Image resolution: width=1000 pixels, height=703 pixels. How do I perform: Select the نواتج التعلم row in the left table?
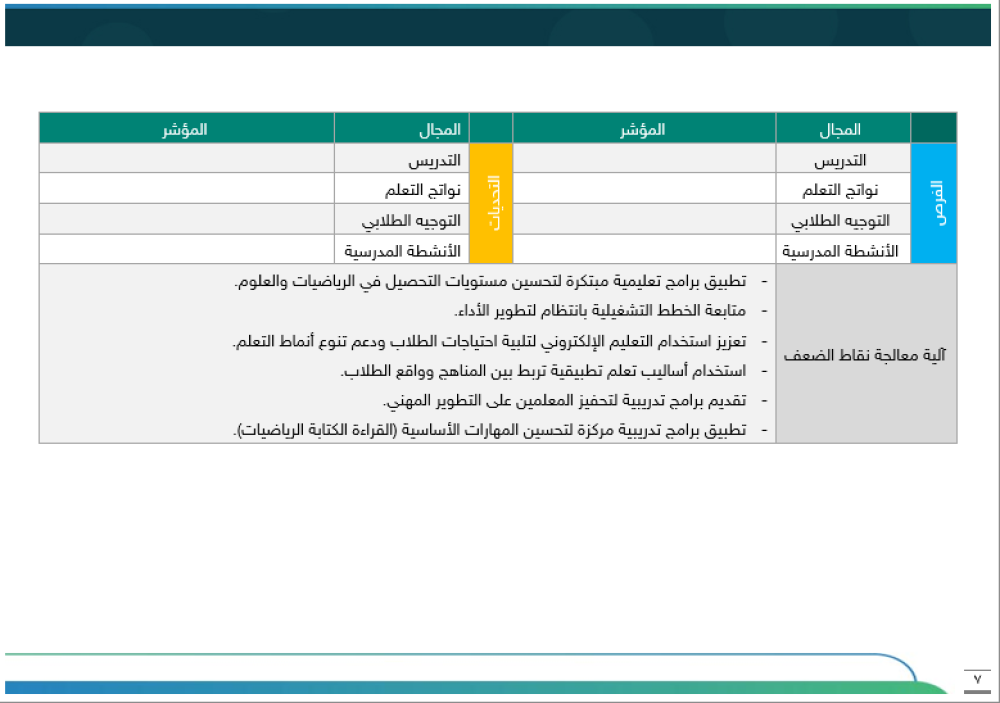pyautogui.click(x=185, y=189)
